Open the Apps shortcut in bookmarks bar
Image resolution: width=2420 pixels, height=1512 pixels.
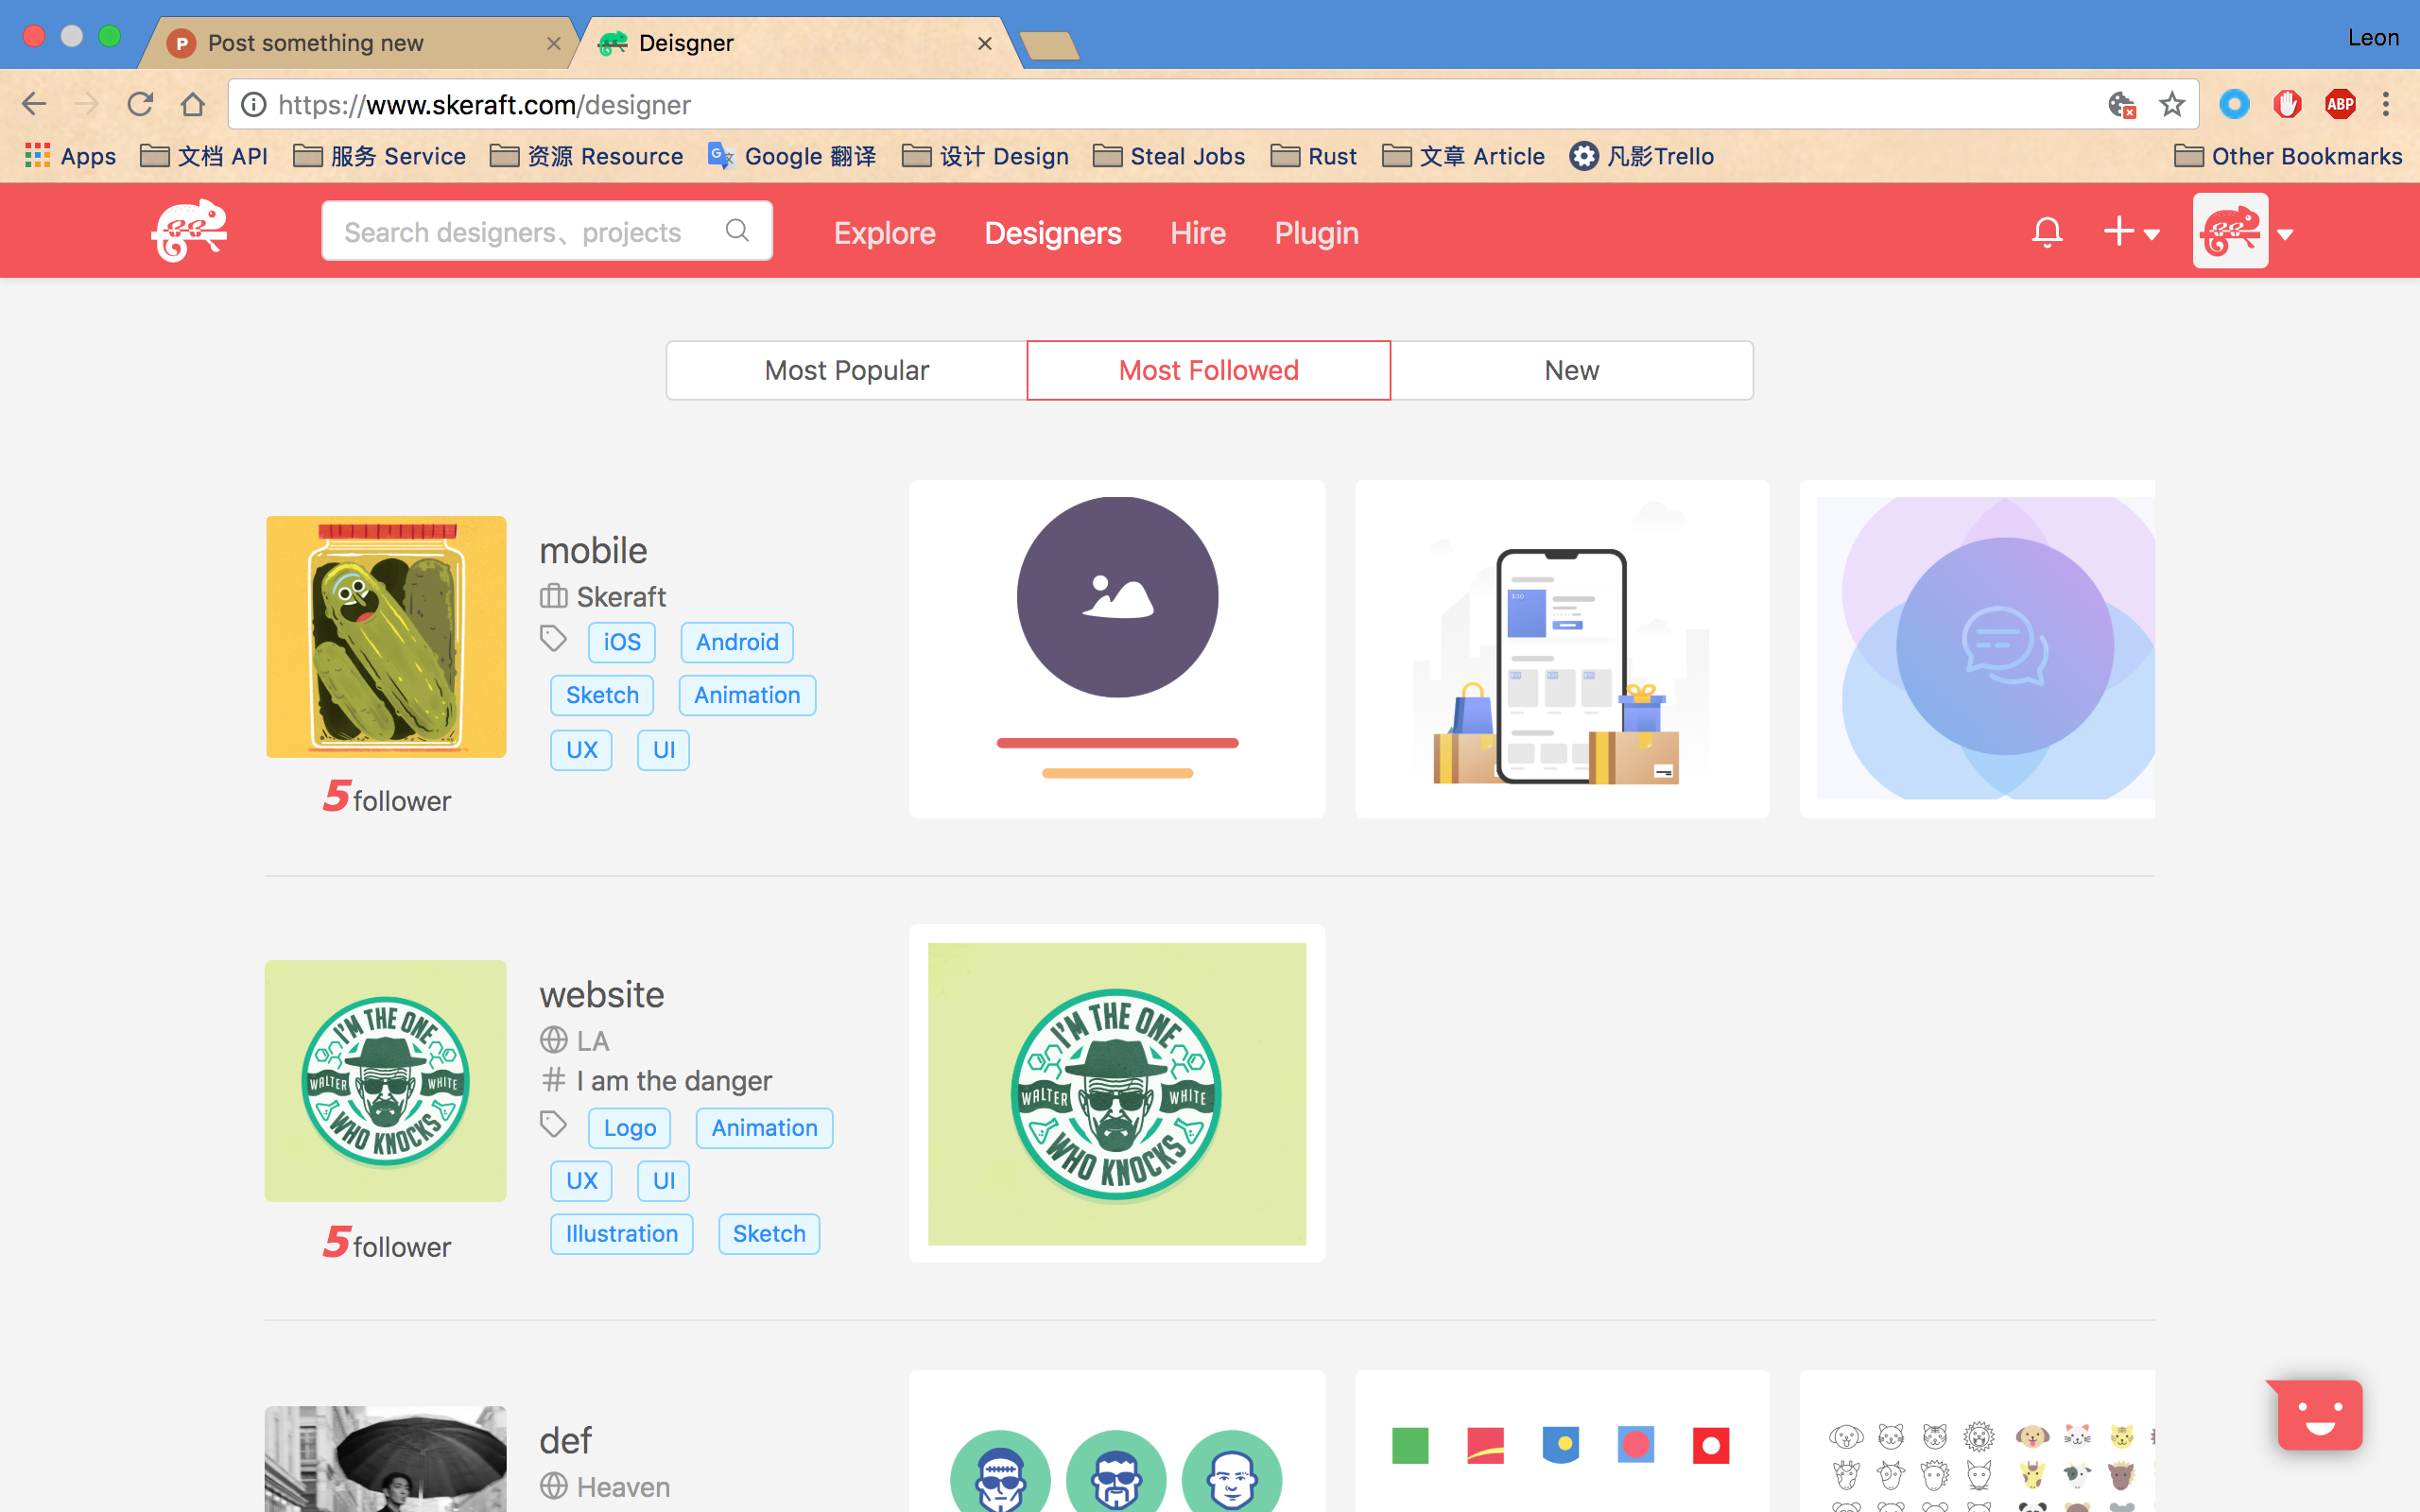point(70,156)
